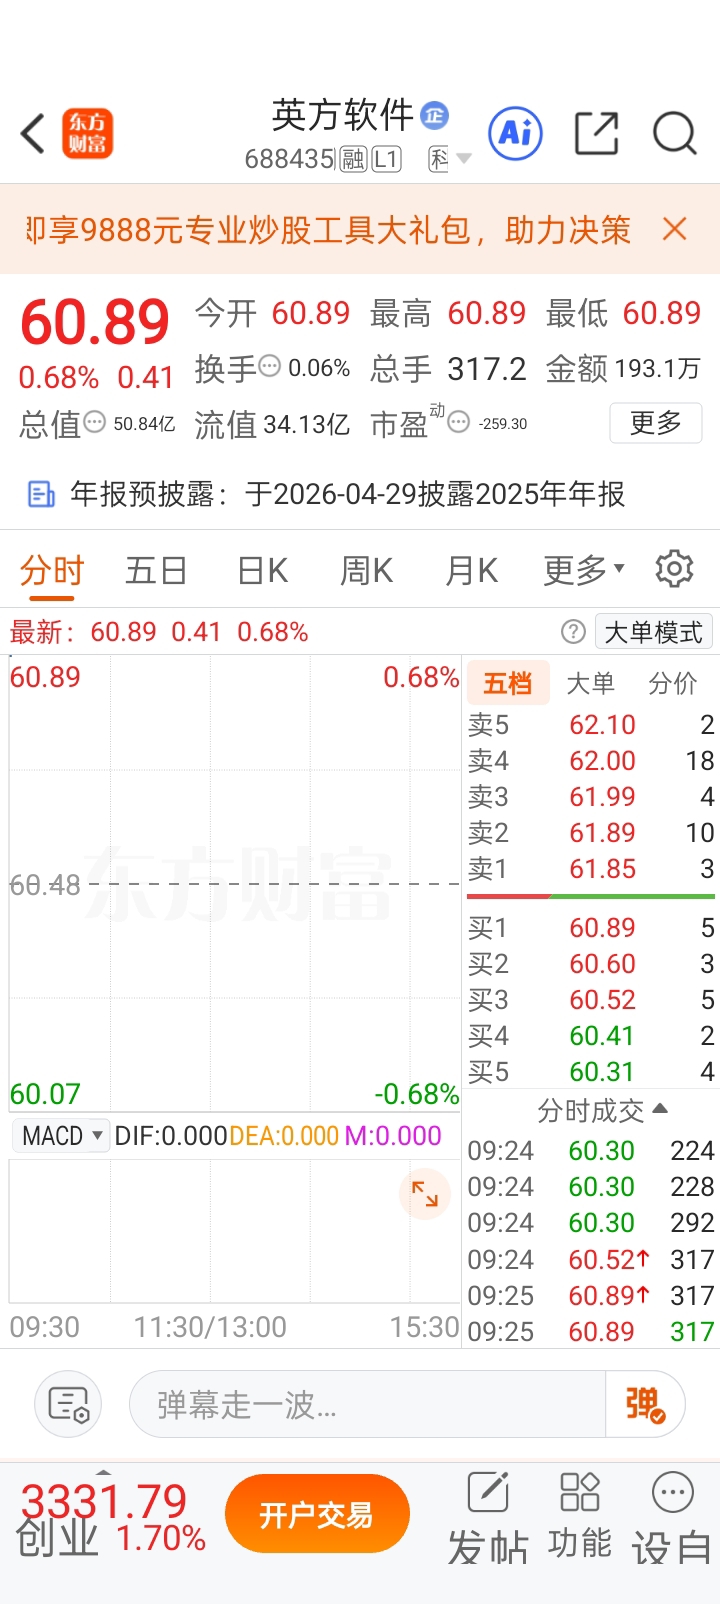Tap the 总值 info icon
Viewport: 720px width, 1604px height.
pyautogui.click(x=94, y=422)
